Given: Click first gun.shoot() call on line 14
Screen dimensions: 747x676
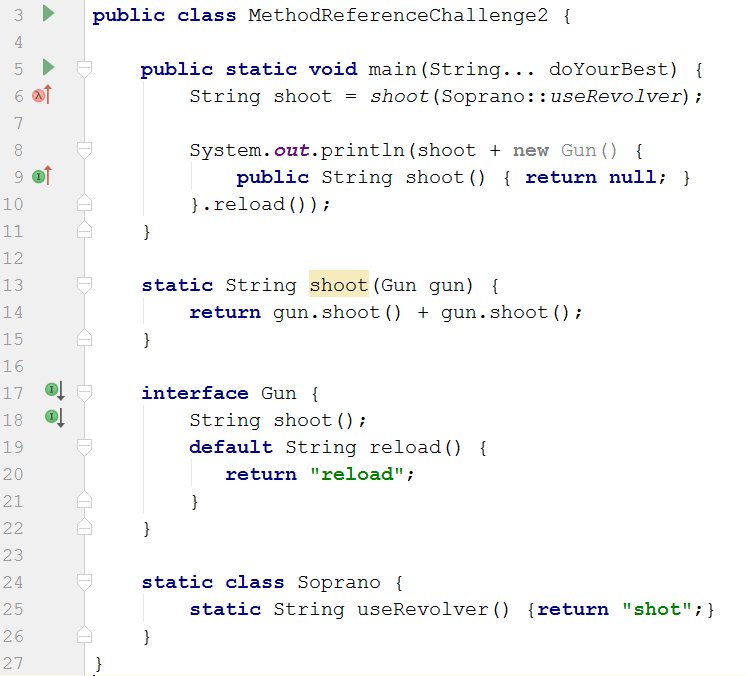Looking at the screenshot, I should click(x=337, y=312).
